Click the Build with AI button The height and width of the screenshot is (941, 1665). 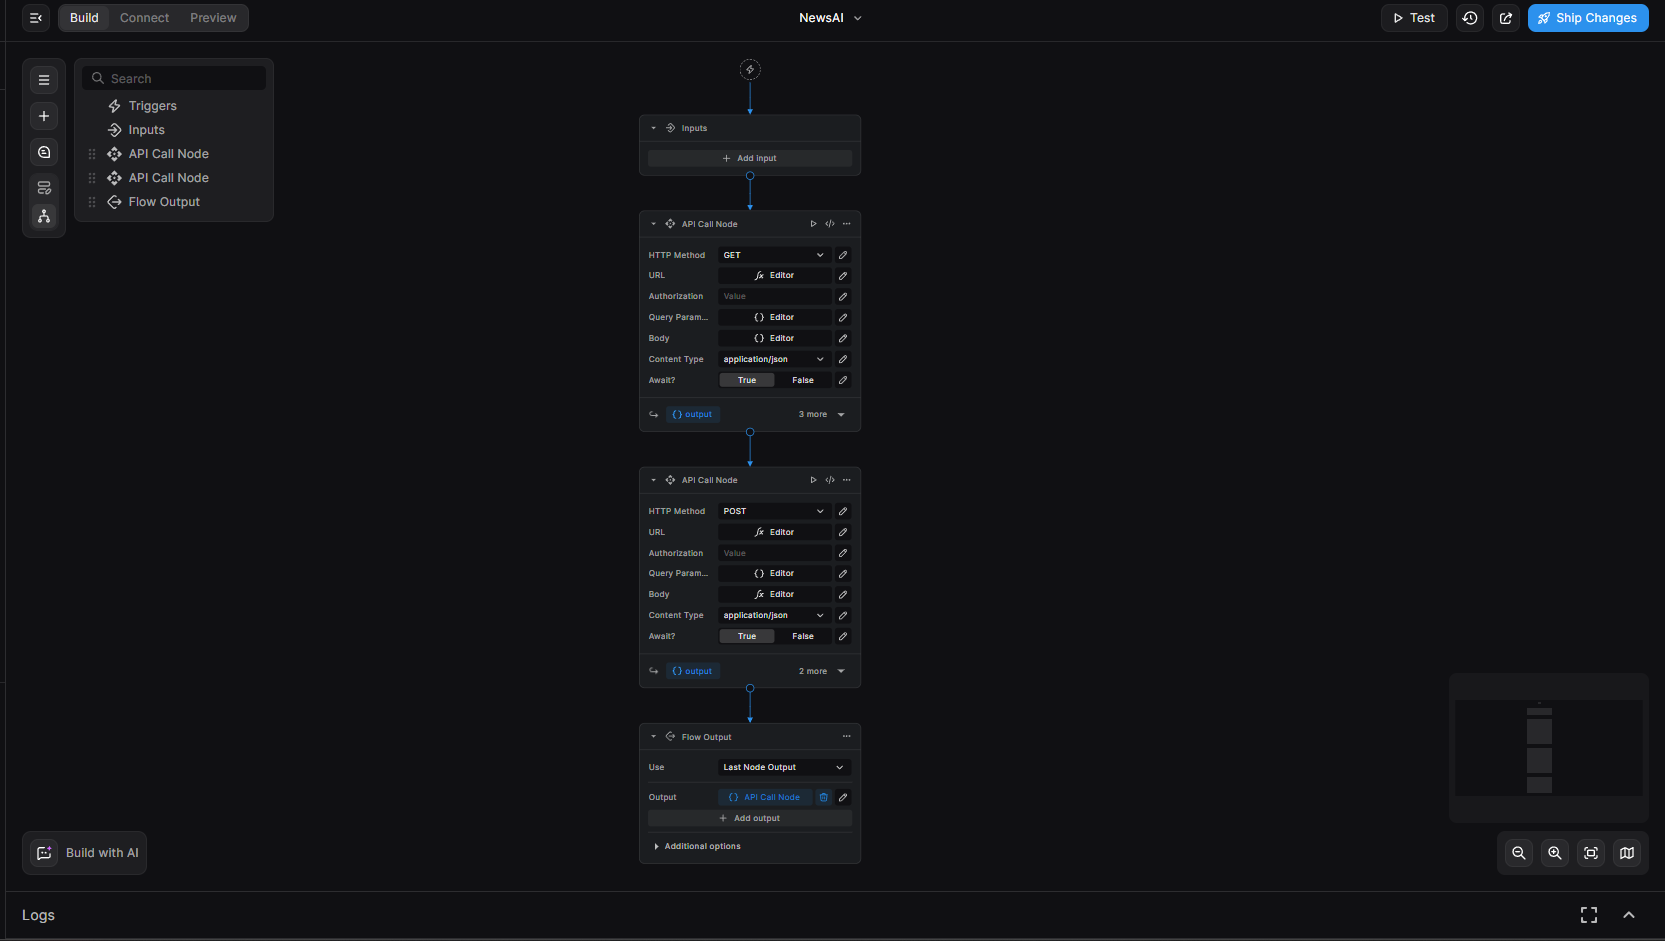click(85, 853)
